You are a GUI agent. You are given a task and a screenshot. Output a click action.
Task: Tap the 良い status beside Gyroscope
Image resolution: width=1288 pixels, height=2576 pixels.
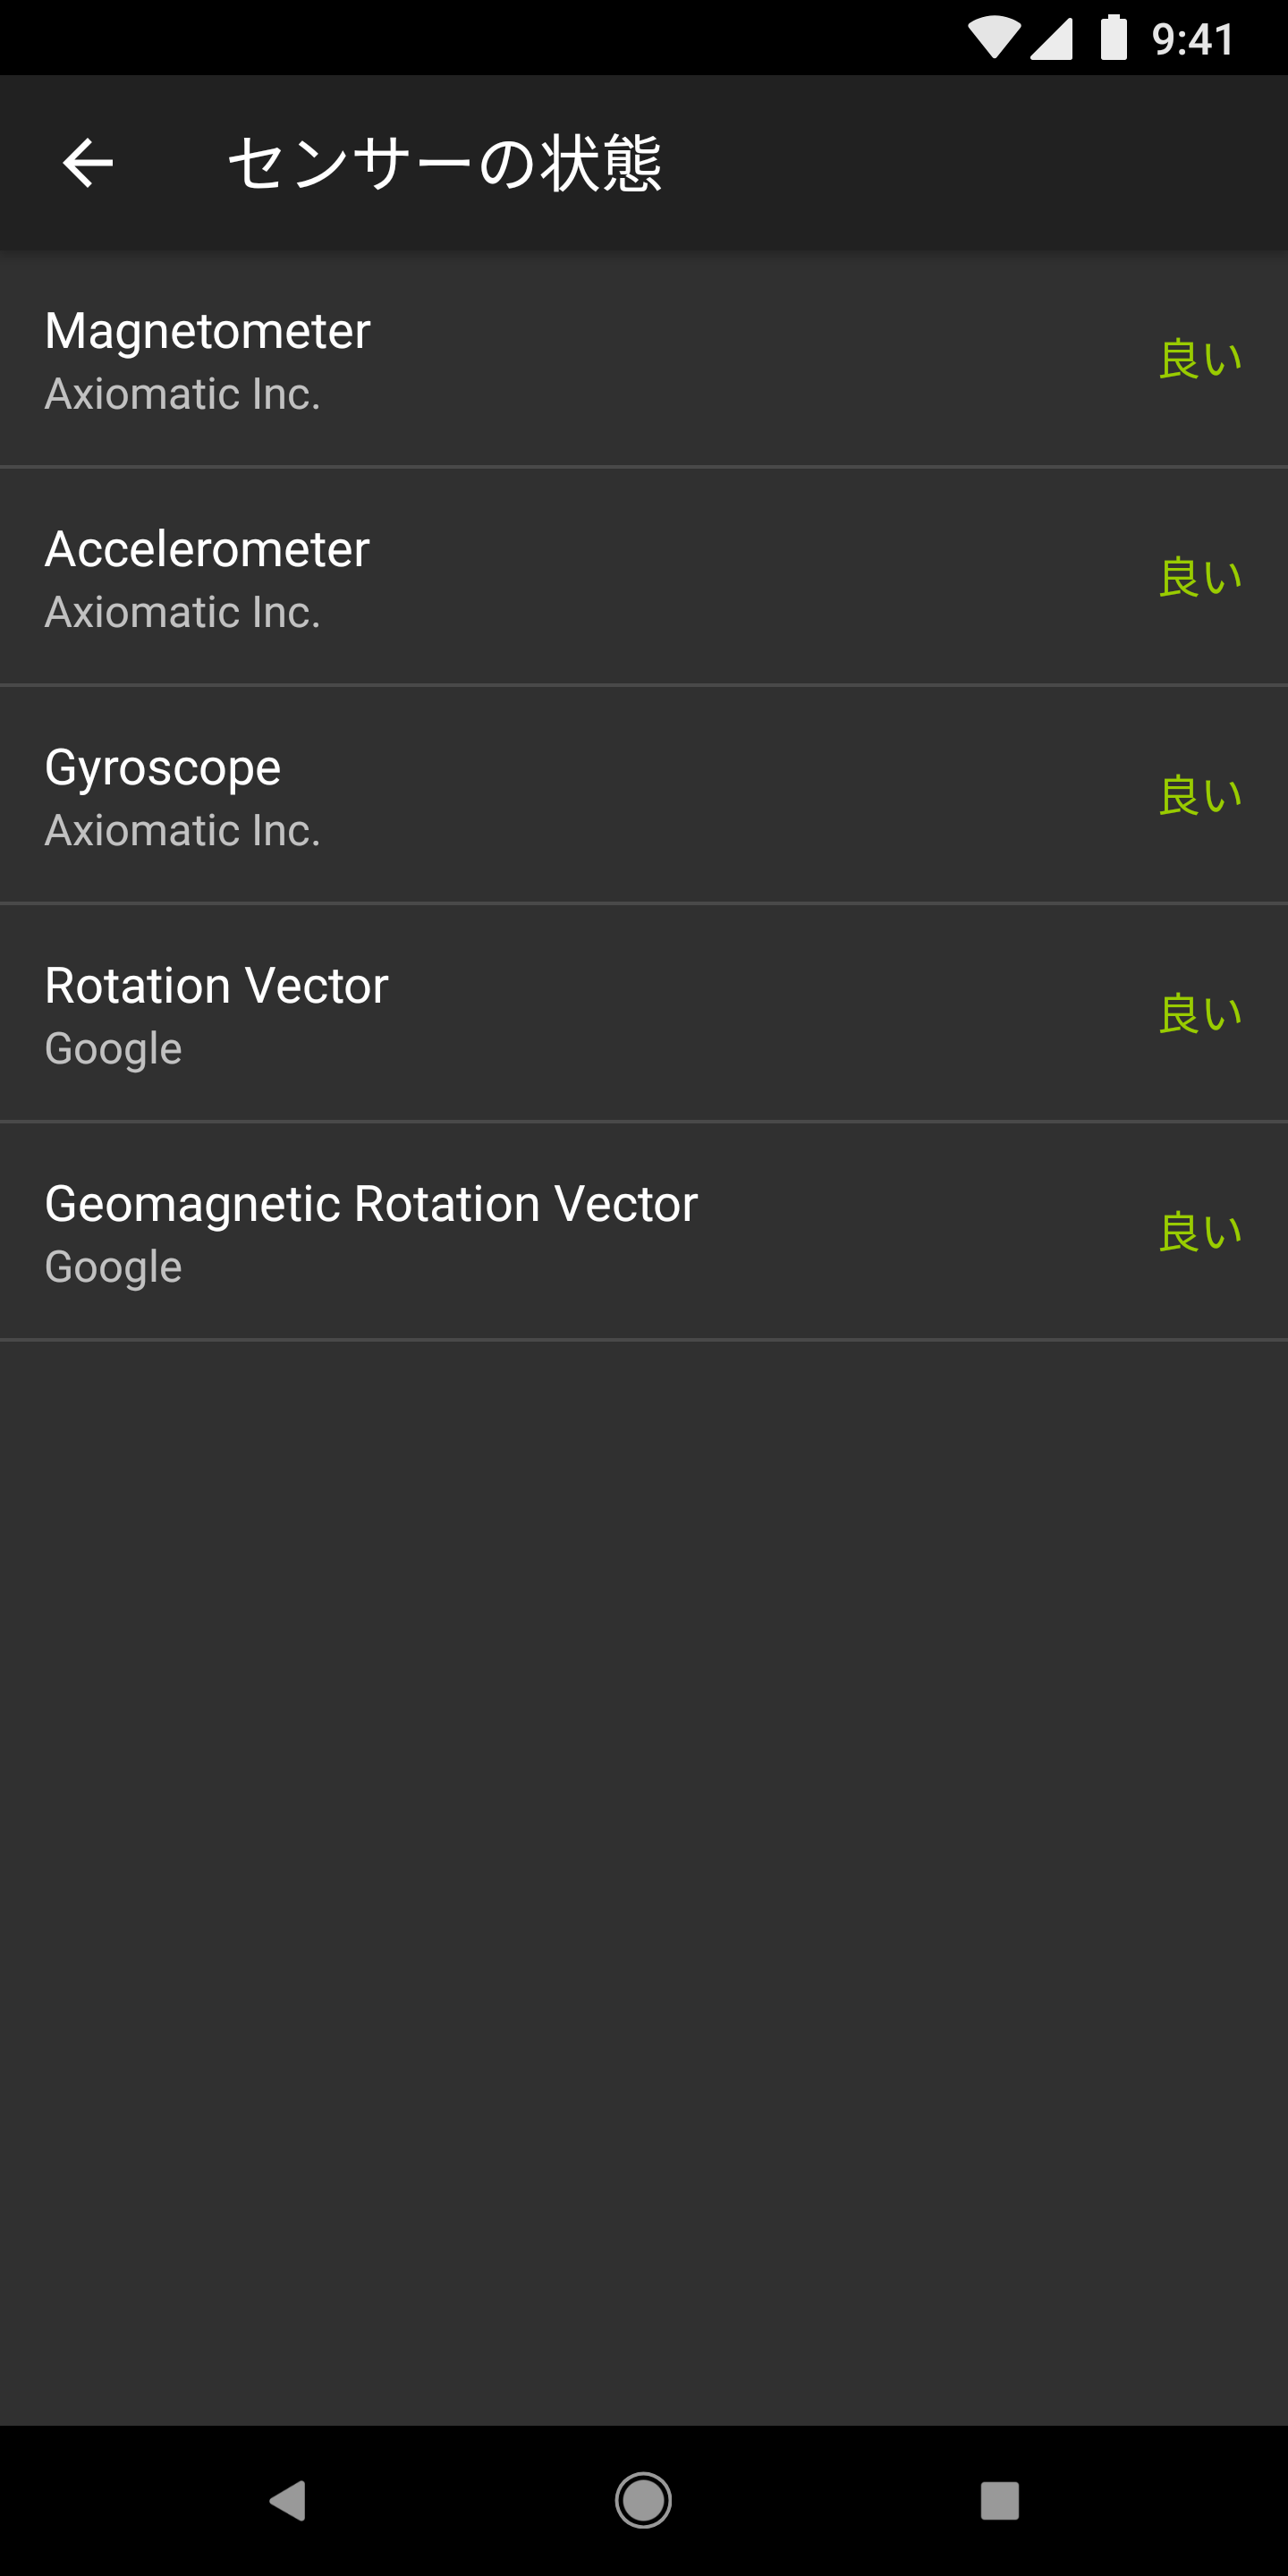1200,795
